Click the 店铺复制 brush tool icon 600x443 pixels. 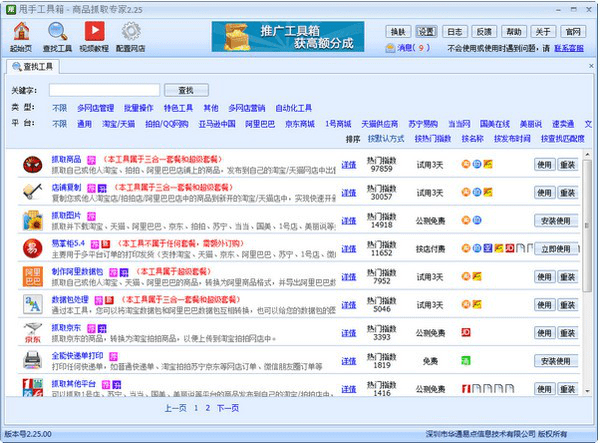pos(33,192)
